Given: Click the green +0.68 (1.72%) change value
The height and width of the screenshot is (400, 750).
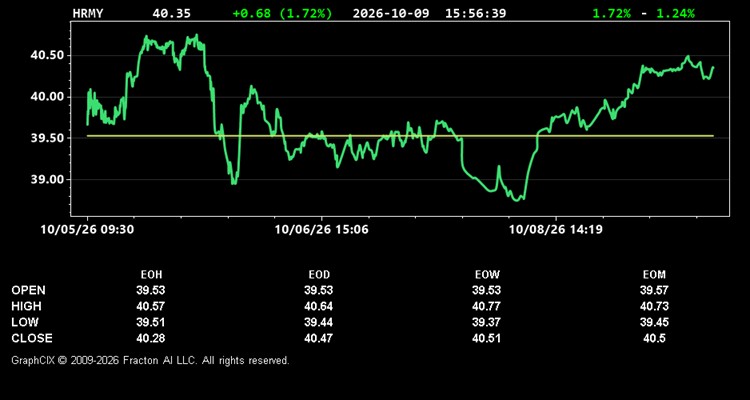Looking at the screenshot, I should coord(282,13).
